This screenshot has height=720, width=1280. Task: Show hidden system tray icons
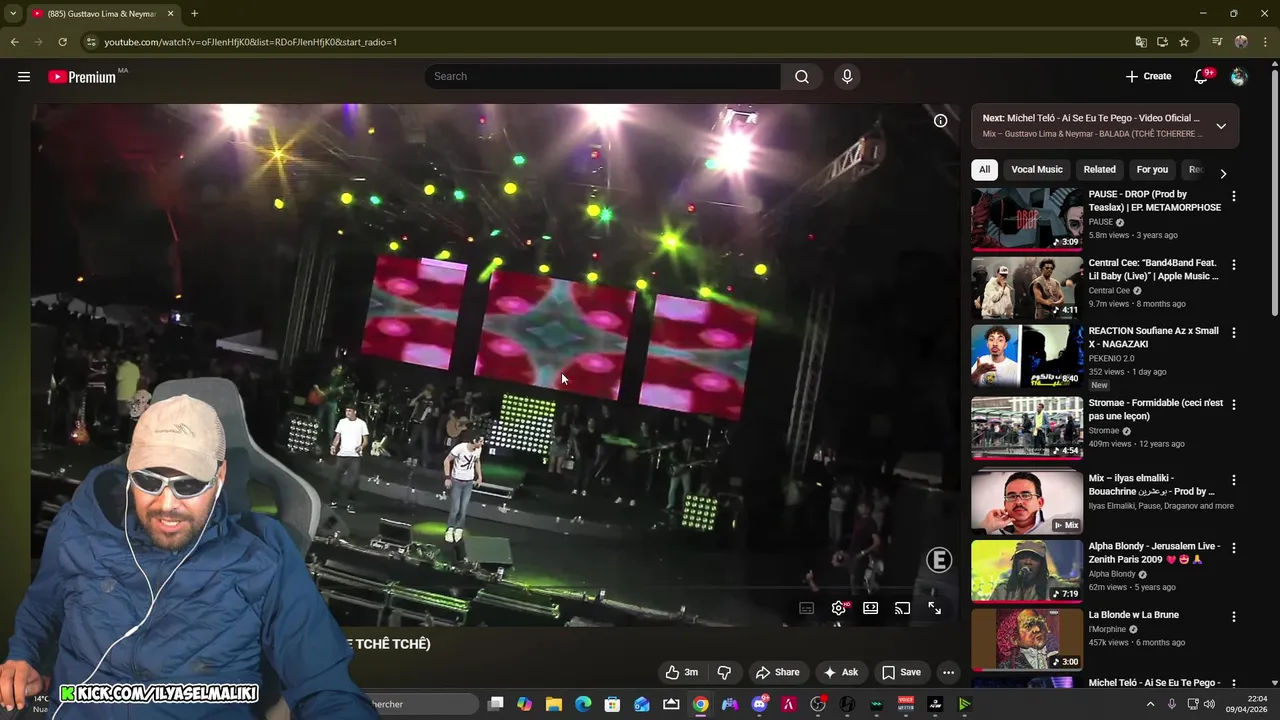click(1150, 704)
